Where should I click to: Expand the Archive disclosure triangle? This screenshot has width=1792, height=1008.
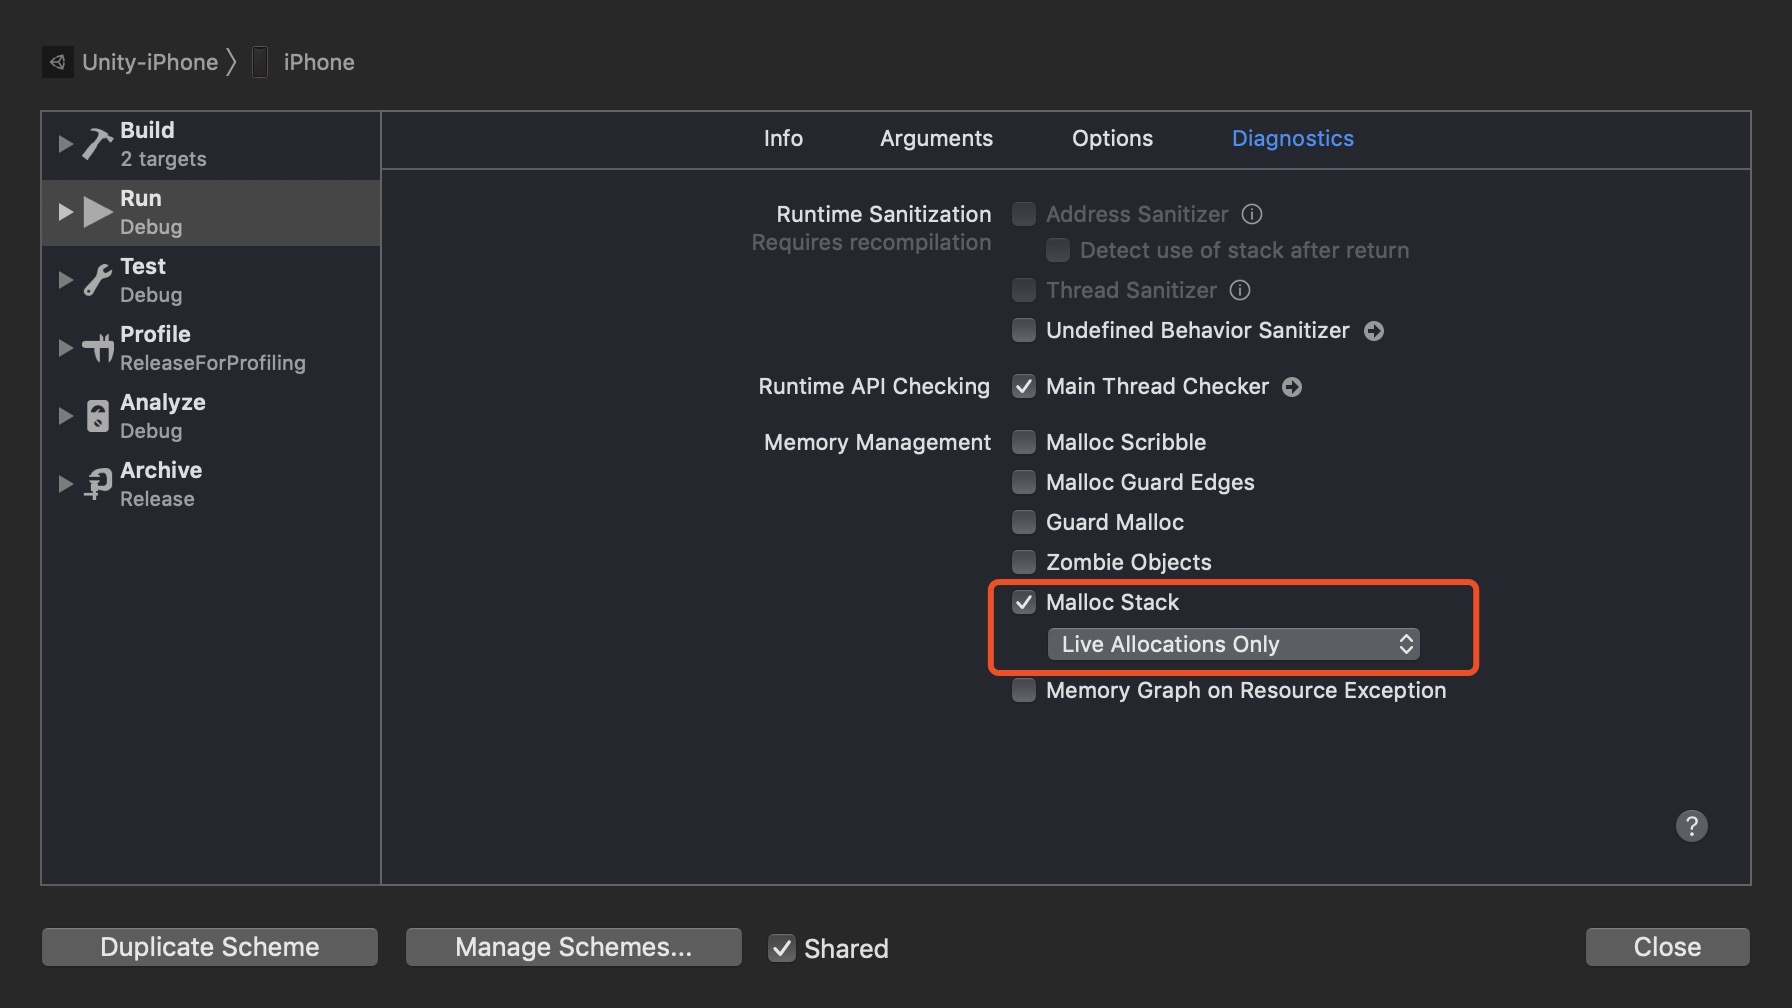(65, 484)
